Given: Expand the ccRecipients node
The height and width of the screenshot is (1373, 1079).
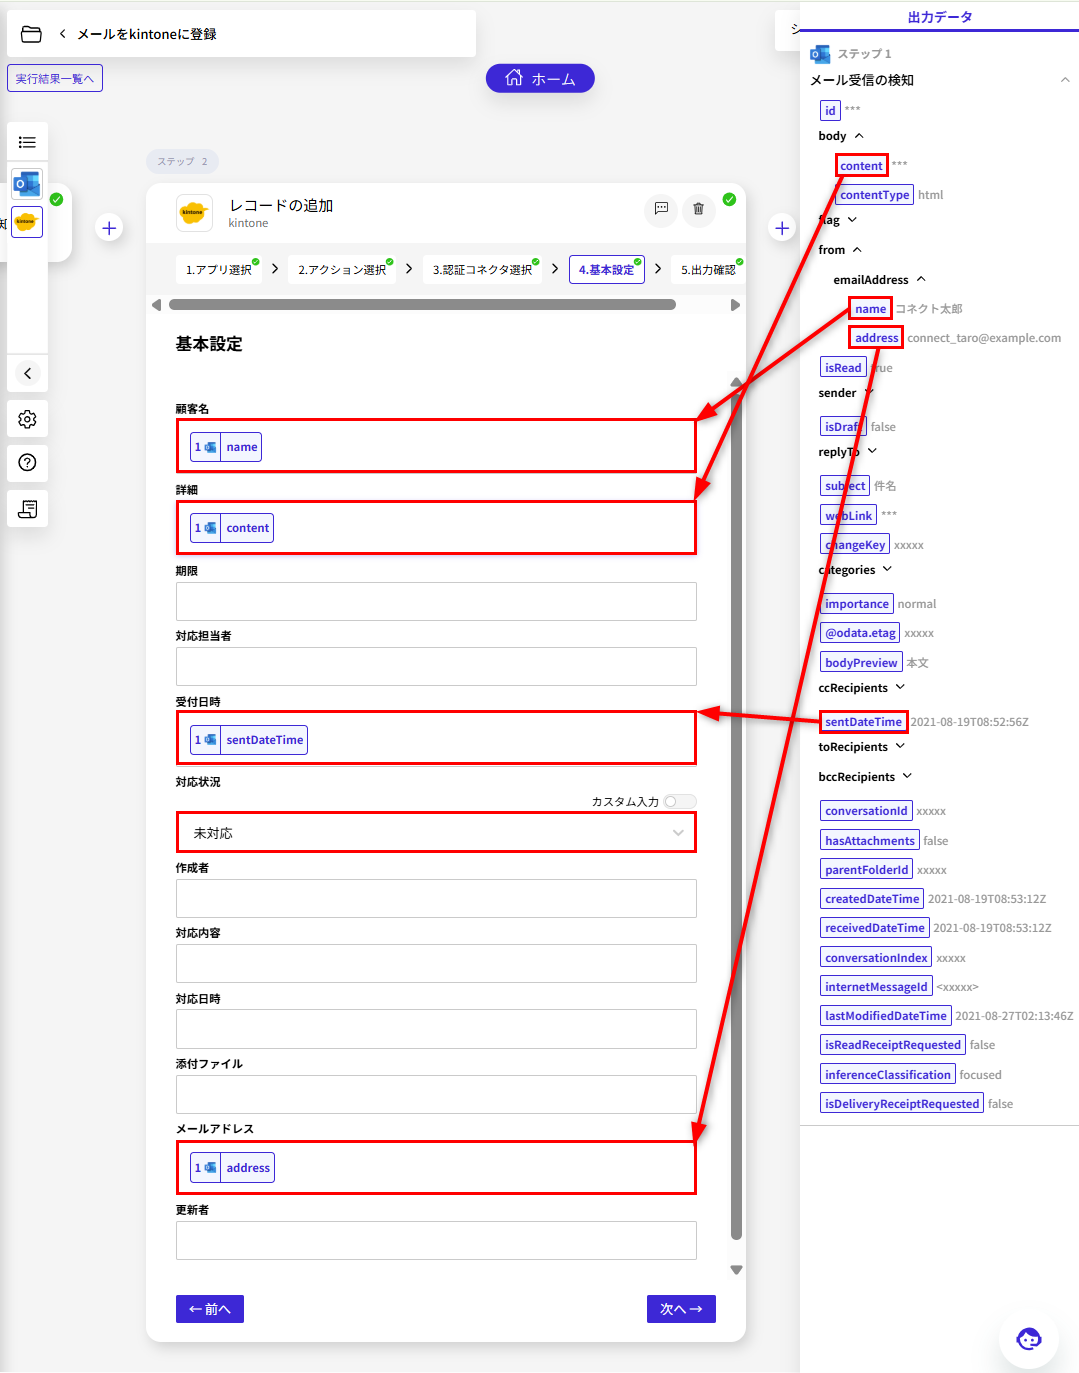Looking at the screenshot, I should [x=900, y=688].
